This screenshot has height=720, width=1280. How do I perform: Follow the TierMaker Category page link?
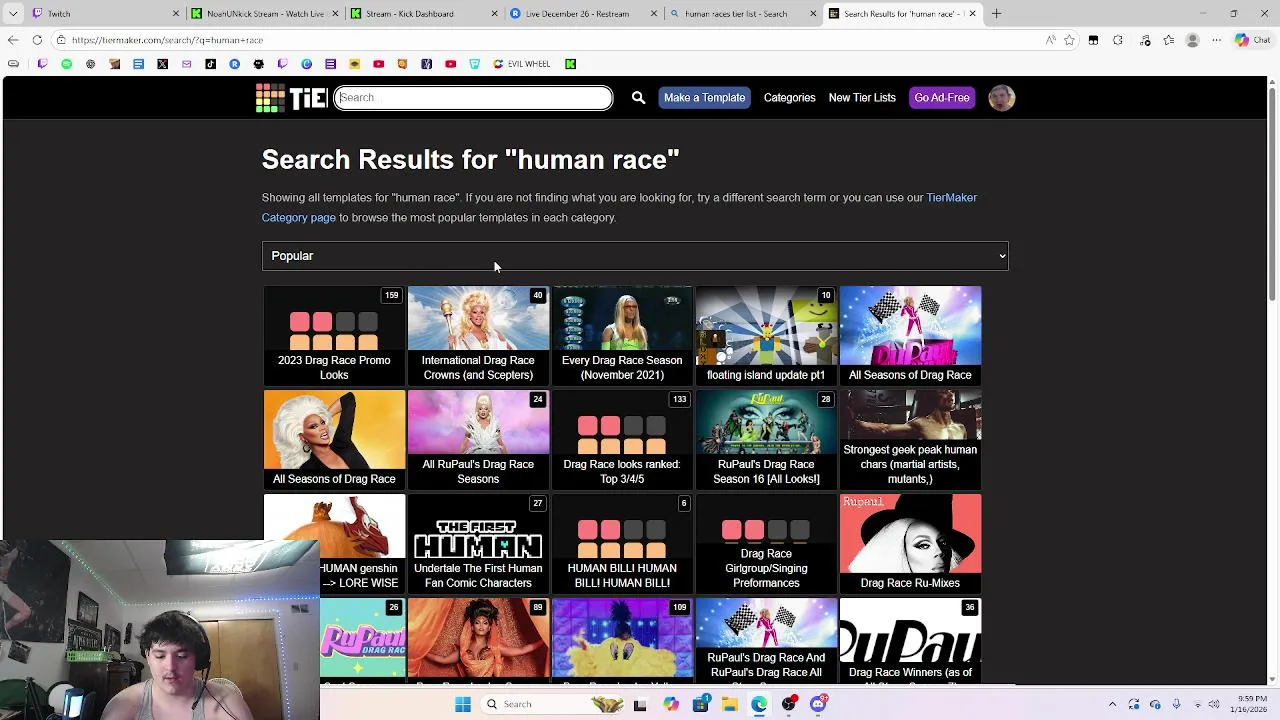[x=619, y=207]
